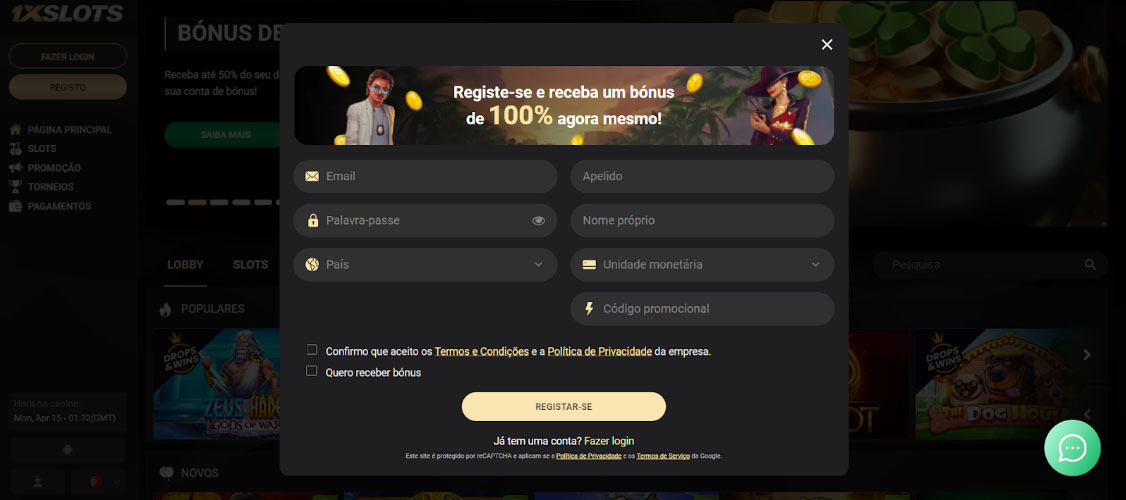Click the Pagamentos wallet icon

(x=16, y=206)
